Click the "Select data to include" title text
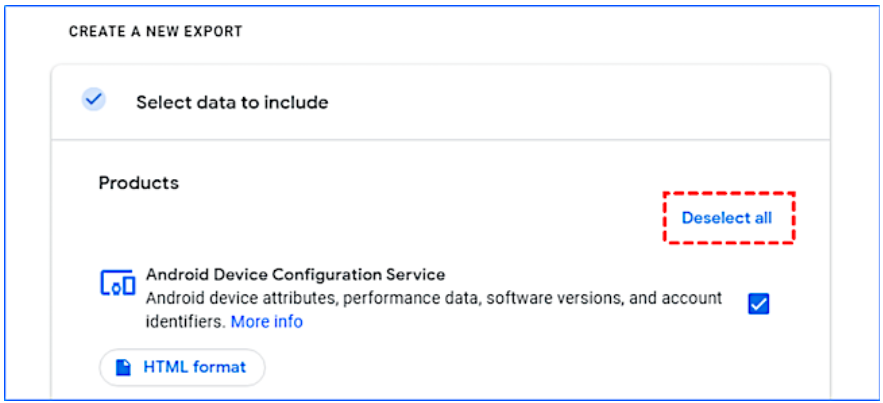Image resolution: width=883 pixels, height=403 pixels. (232, 102)
